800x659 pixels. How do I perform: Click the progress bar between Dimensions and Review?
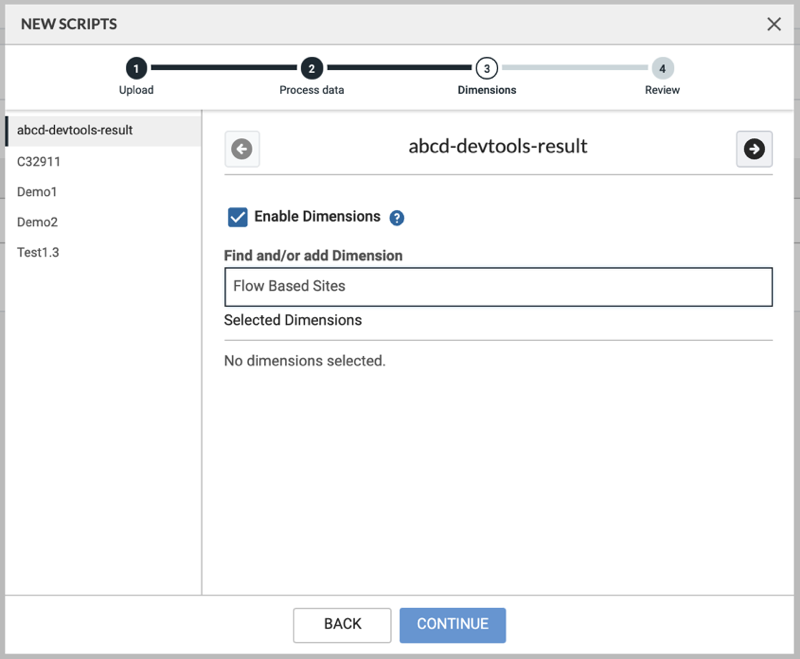pos(575,68)
